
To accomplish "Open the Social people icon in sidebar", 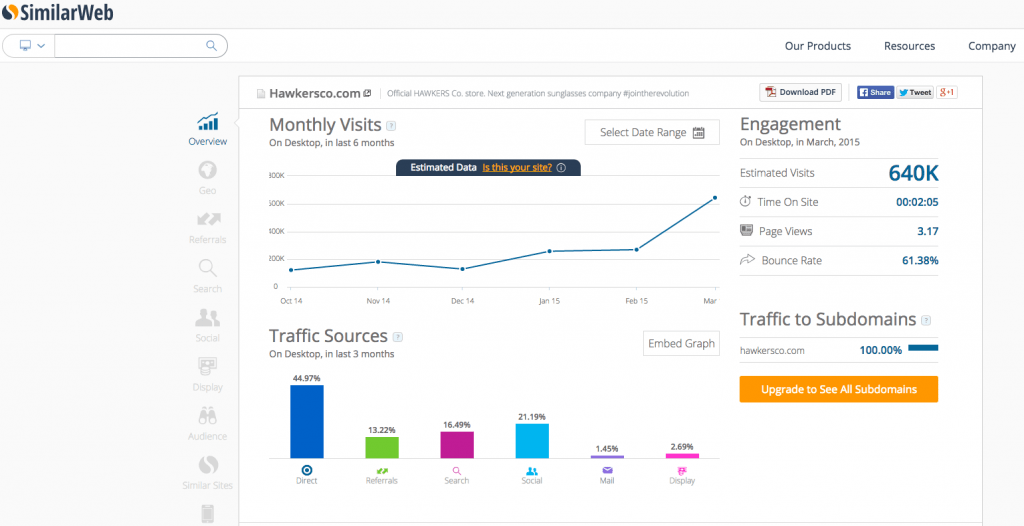I will pyautogui.click(x=208, y=318).
